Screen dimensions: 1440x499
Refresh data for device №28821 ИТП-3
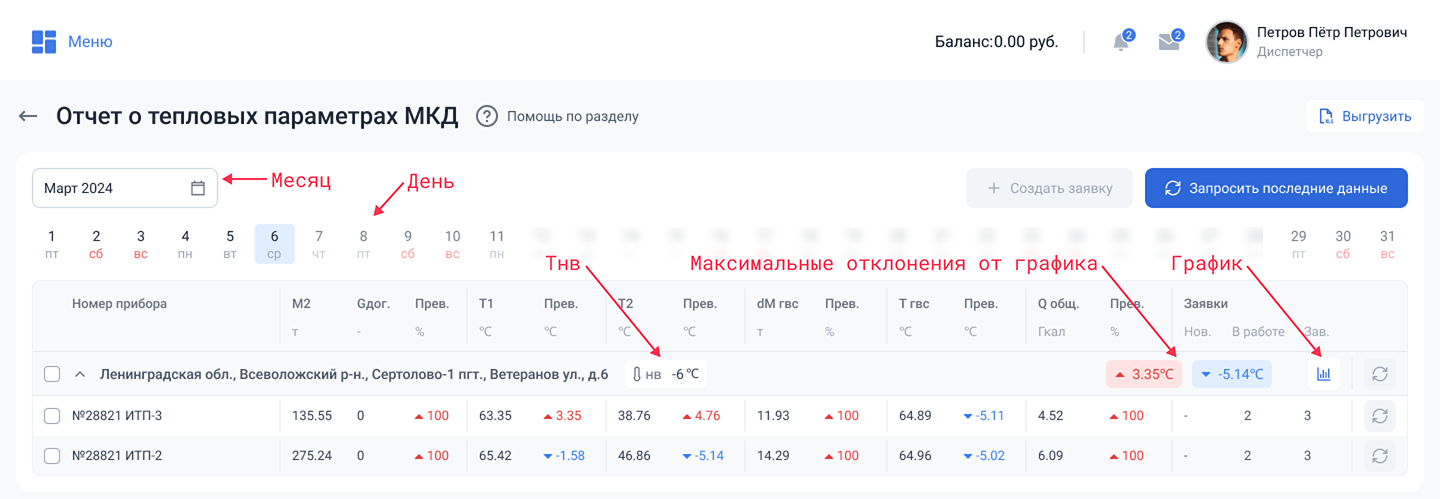(x=1379, y=416)
